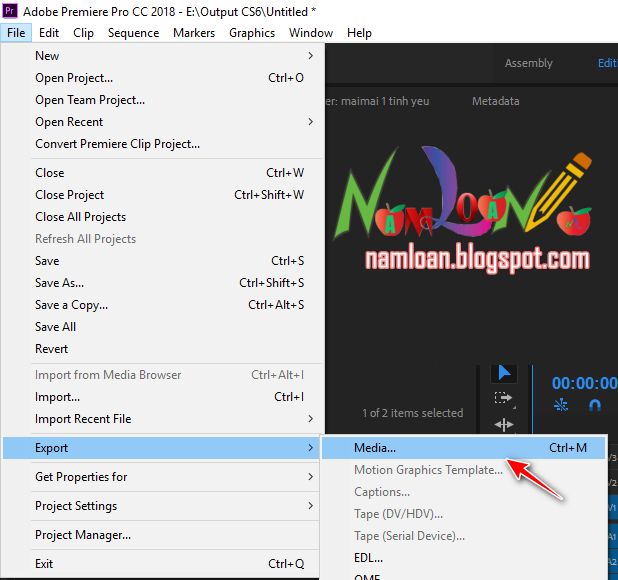Screen dimensions: 618x580
Task: Toggle the timeline Snap magnet icon
Action: pos(594,405)
